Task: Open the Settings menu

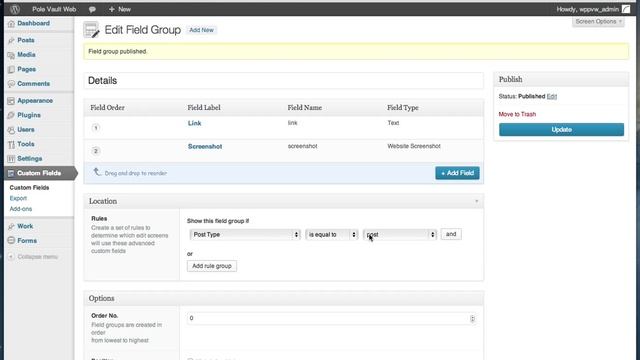Action: pos(29,159)
